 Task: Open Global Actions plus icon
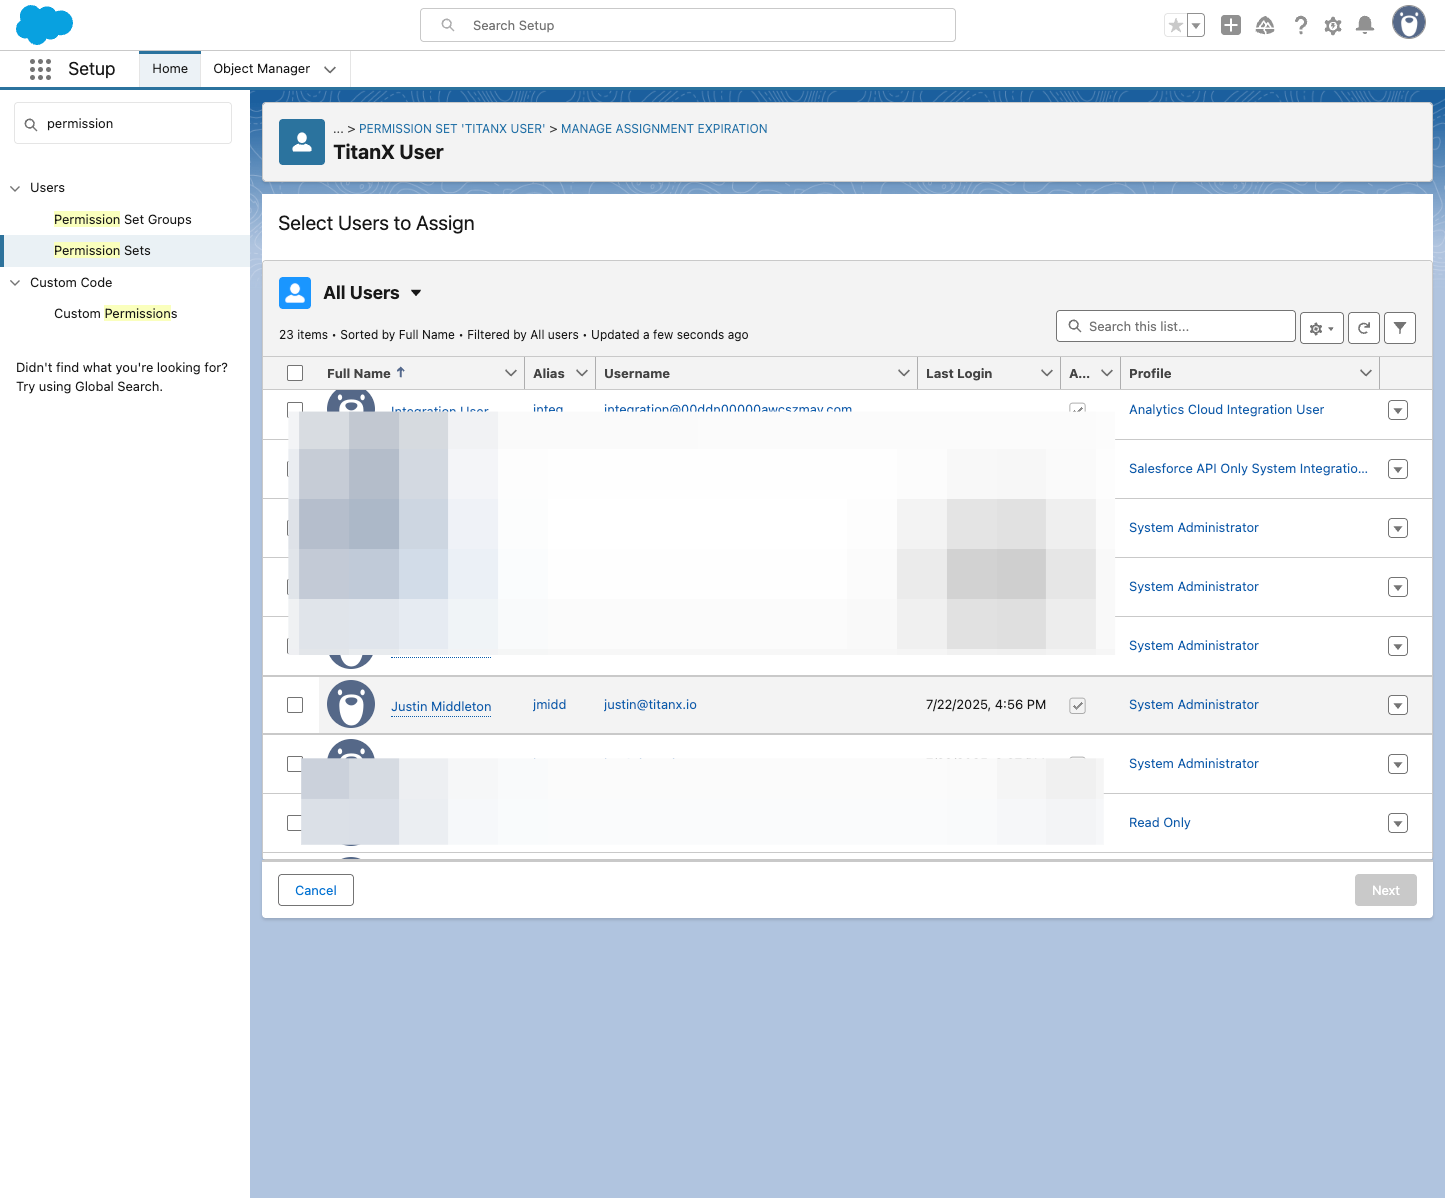click(x=1231, y=25)
